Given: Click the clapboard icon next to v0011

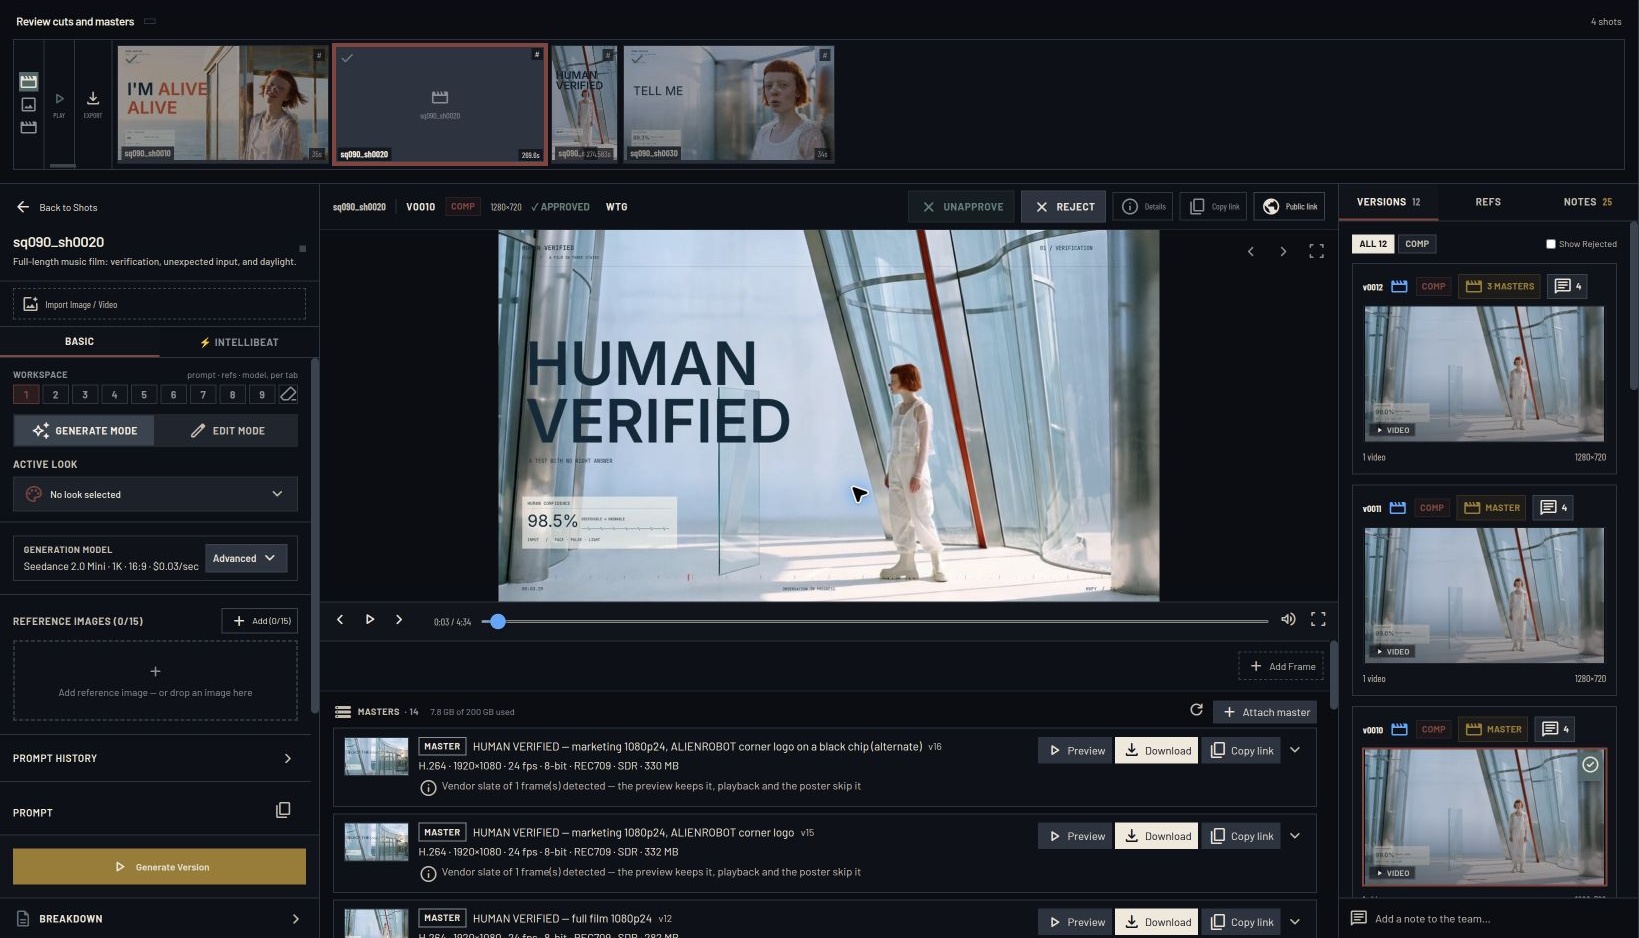Looking at the screenshot, I should [1398, 508].
